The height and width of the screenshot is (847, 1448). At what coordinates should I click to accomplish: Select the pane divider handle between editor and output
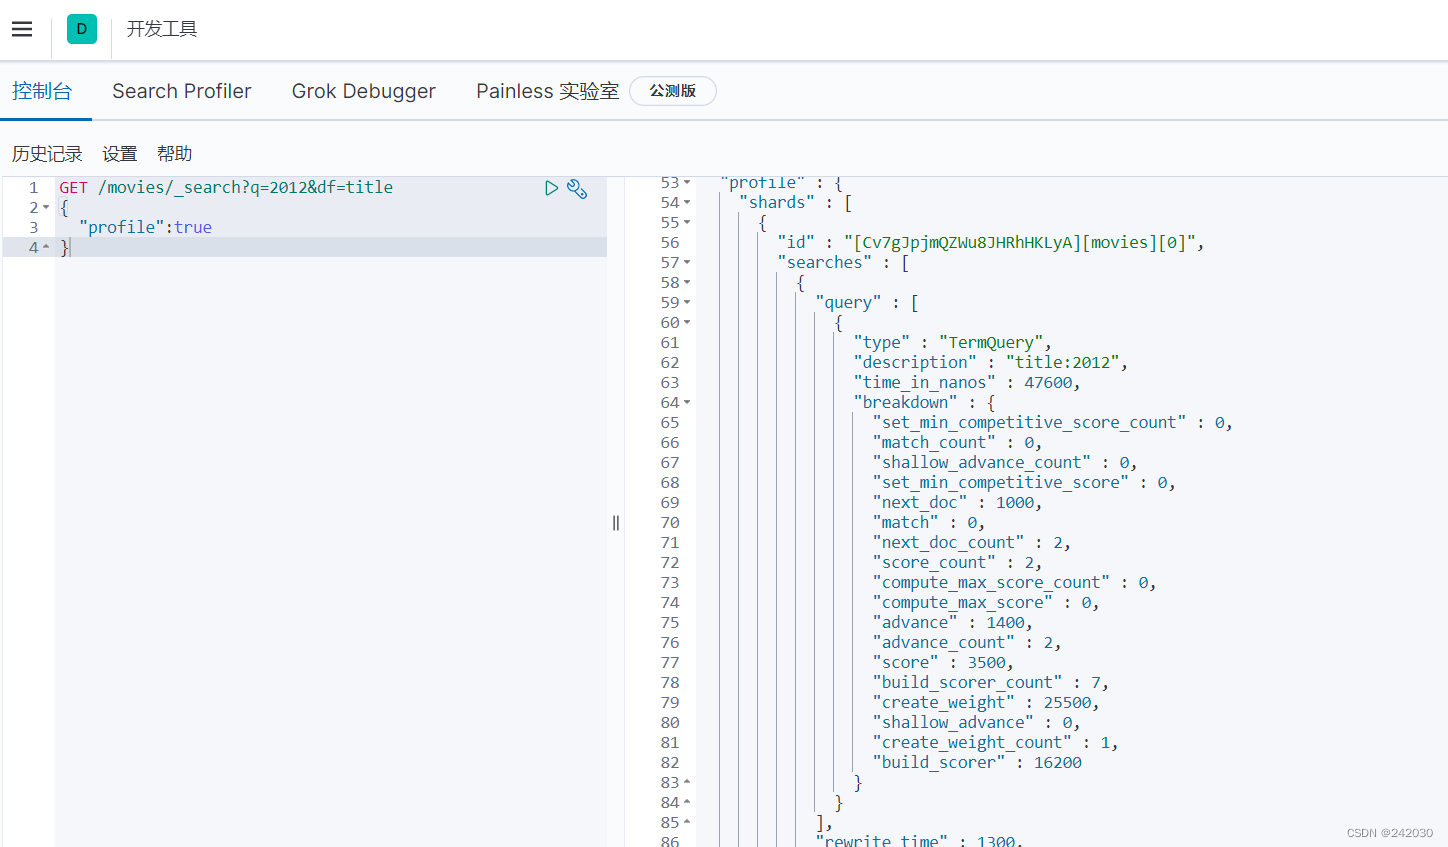616,522
